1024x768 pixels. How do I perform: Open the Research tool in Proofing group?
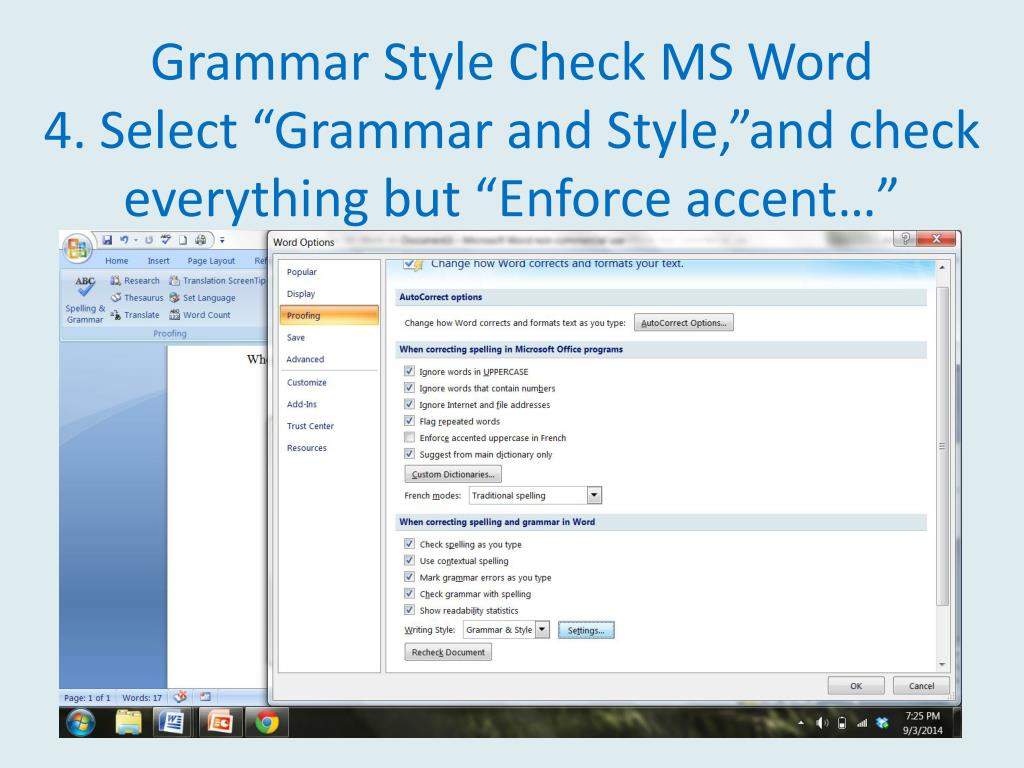click(x=135, y=280)
